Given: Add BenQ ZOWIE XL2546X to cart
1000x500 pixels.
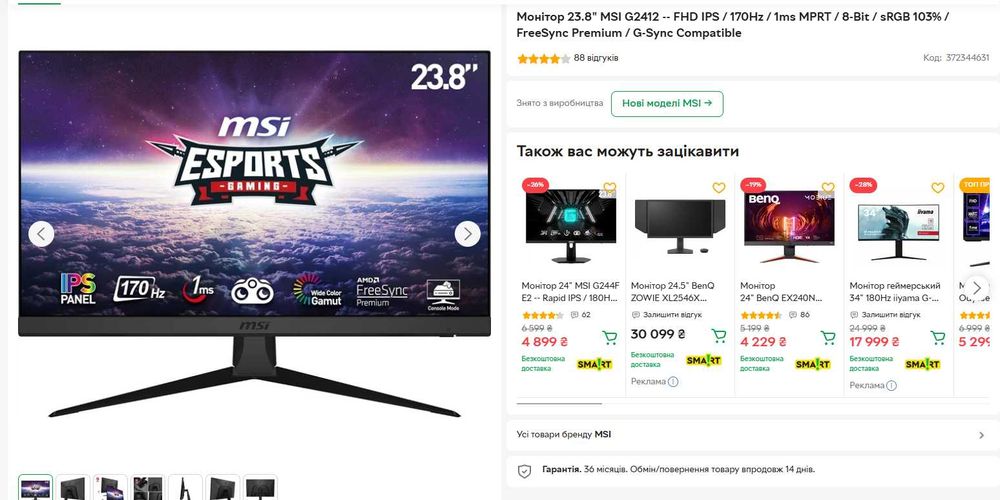Looking at the screenshot, I should coord(719,335).
